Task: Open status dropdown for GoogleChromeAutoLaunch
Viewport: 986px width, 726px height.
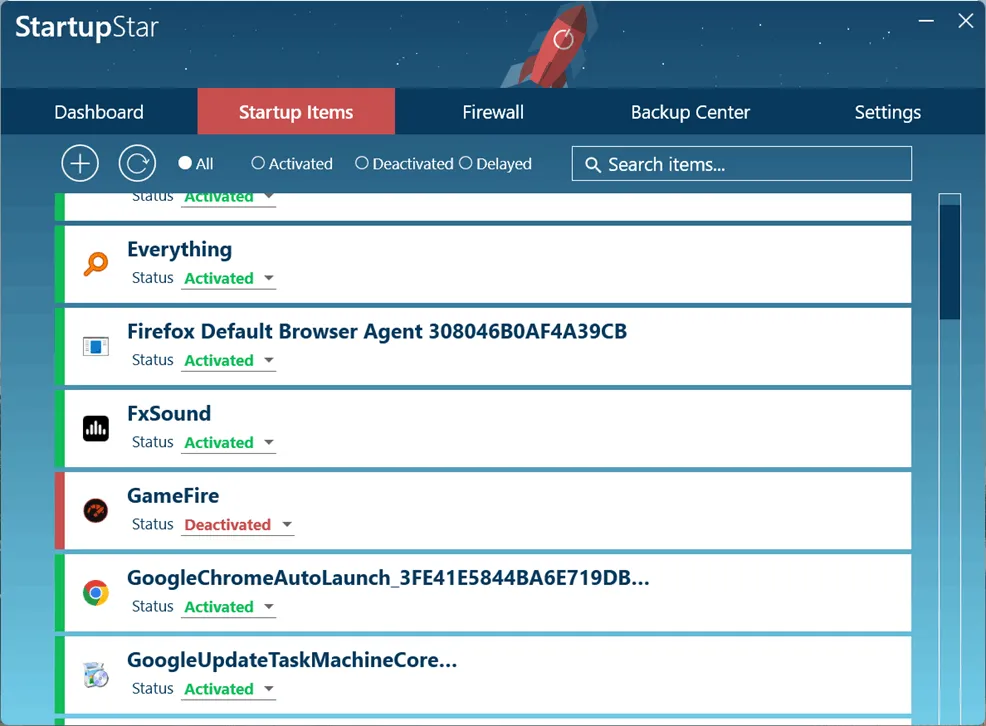Action: 228,607
